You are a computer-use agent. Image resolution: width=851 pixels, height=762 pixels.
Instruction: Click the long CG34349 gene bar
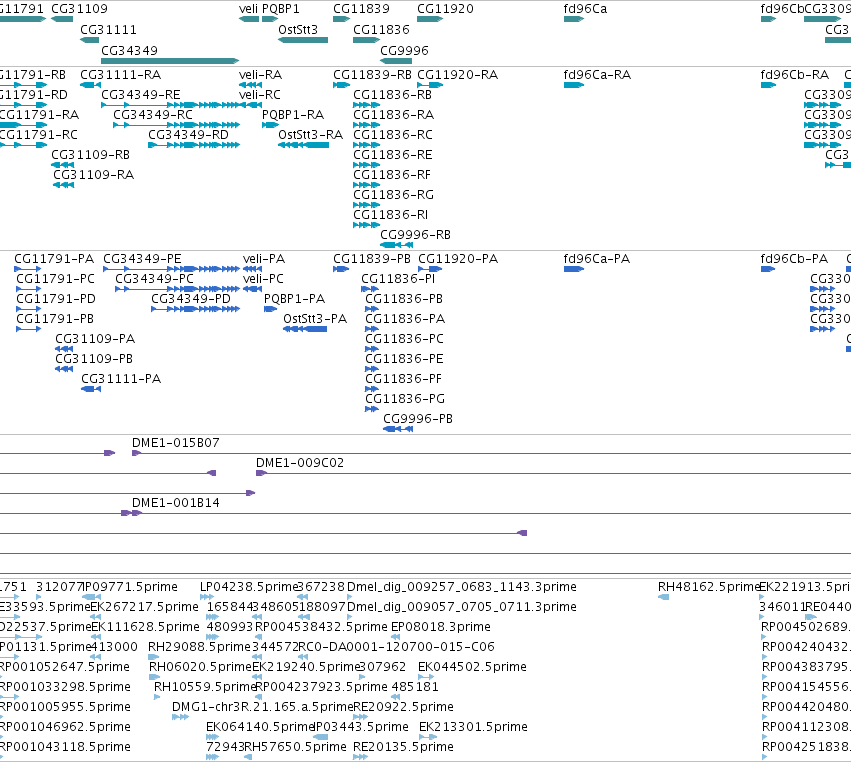coord(170,61)
